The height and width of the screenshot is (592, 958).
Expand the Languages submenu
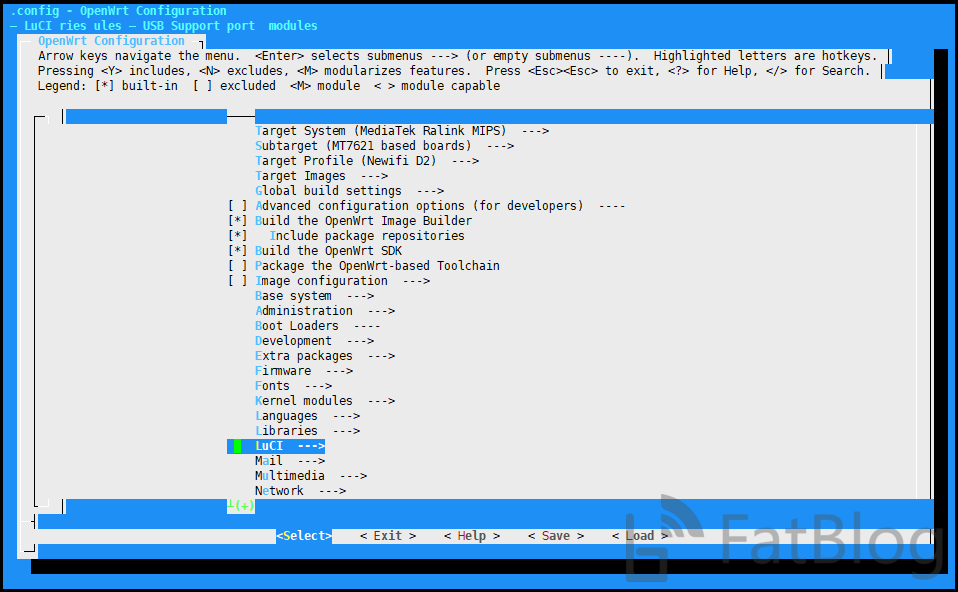pyautogui.click(x=307, y=416)
